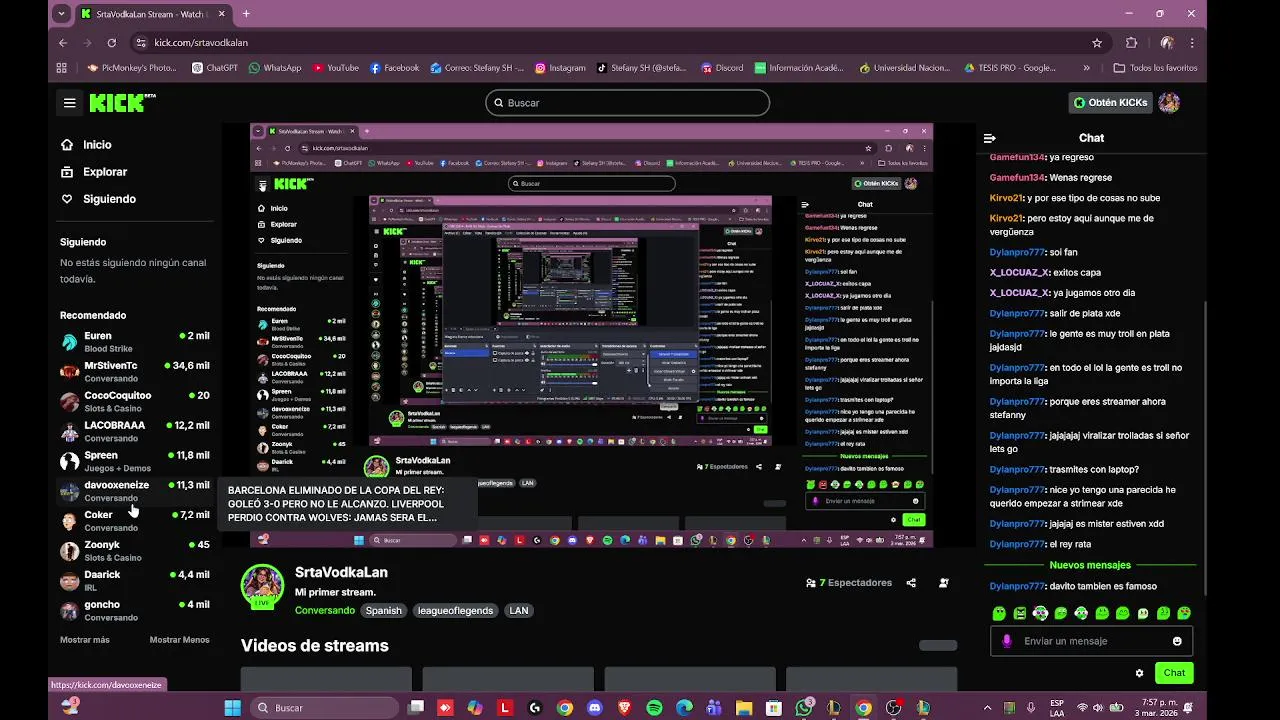This screenshot has height=720, width=1280.
Task: Open a new browser tab
Action: pyautogui.click(x=246, y=14)
